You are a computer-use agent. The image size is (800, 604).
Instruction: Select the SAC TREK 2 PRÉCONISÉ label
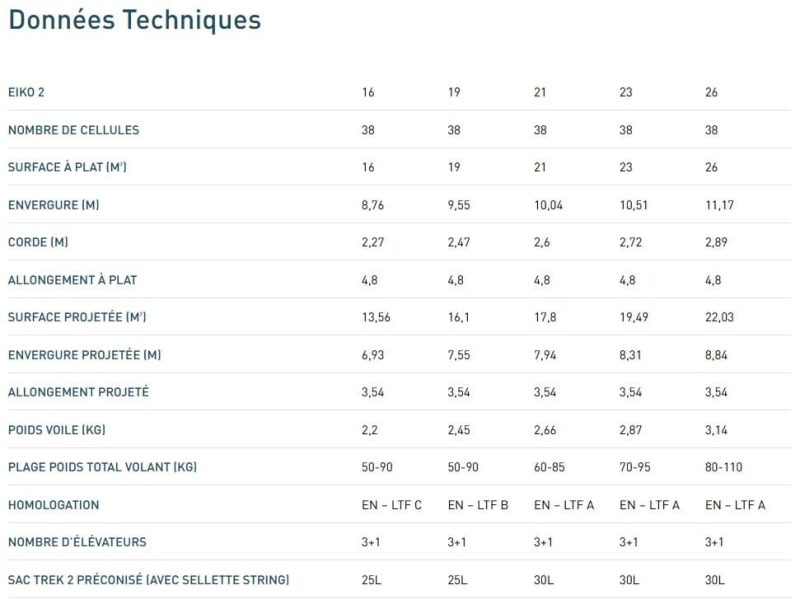pyautogui.click(x=148, y=580)
